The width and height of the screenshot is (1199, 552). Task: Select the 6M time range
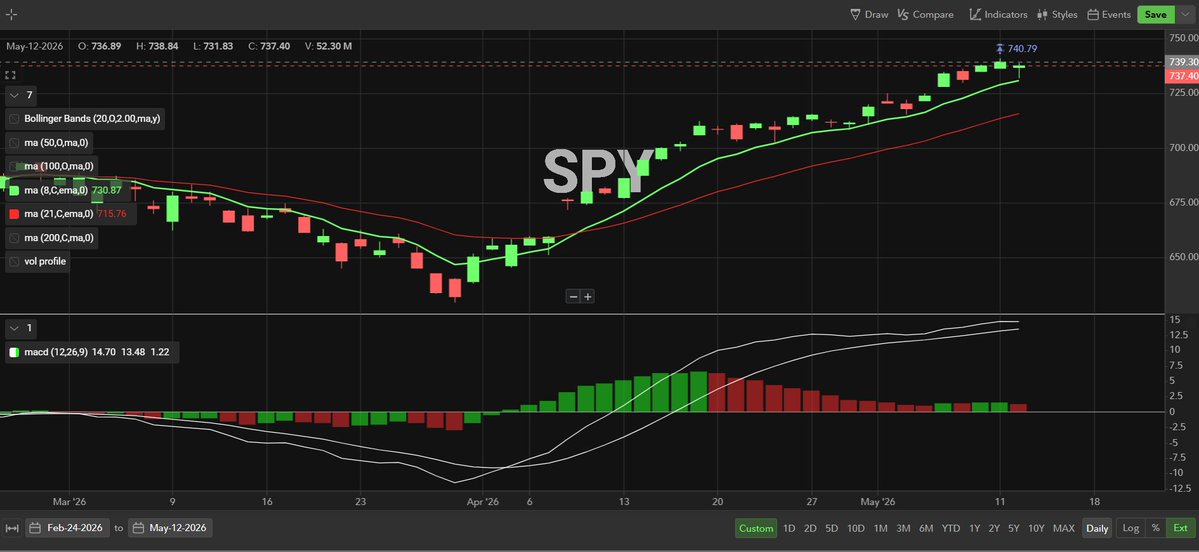[x=926, y=528]
